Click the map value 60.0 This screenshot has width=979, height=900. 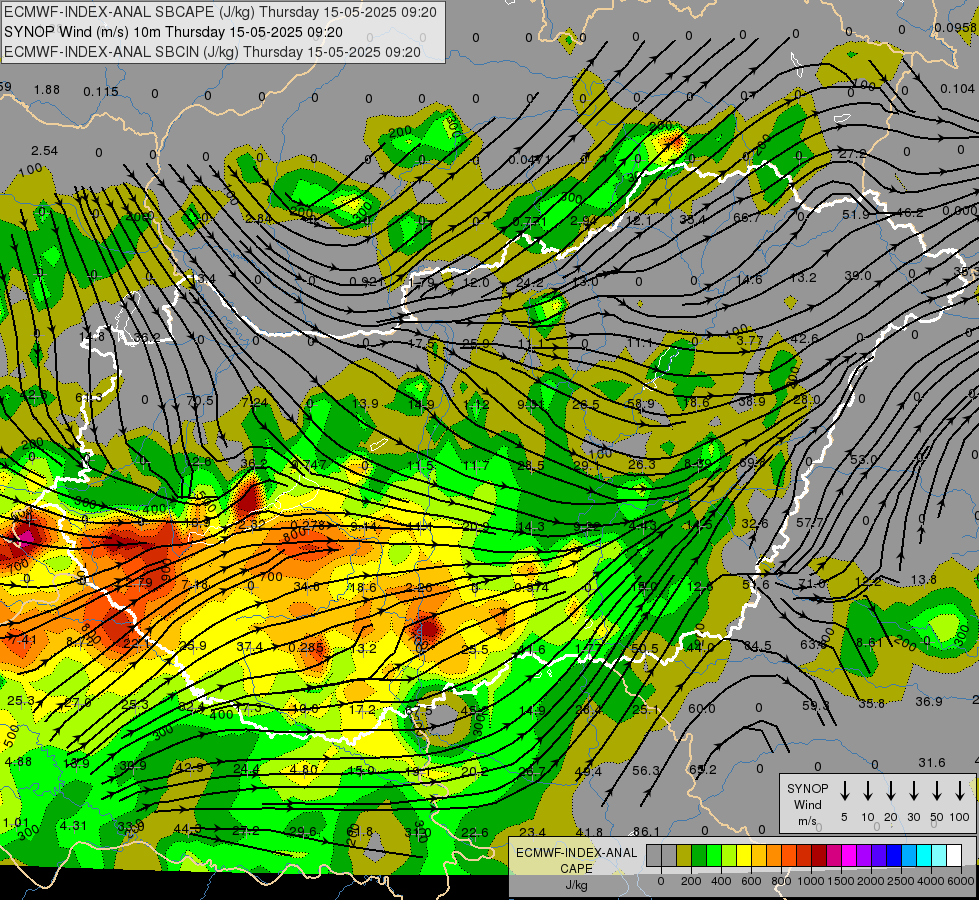click(x=702, y=708)
